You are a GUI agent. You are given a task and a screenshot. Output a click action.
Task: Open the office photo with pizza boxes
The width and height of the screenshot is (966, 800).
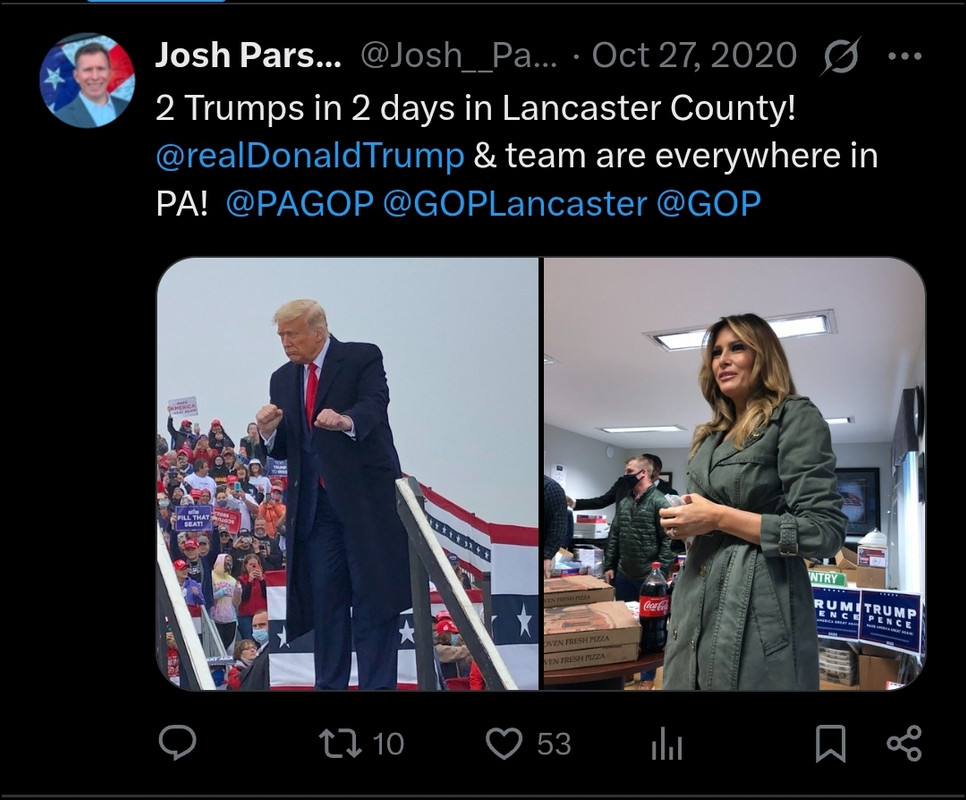point(734,474)
